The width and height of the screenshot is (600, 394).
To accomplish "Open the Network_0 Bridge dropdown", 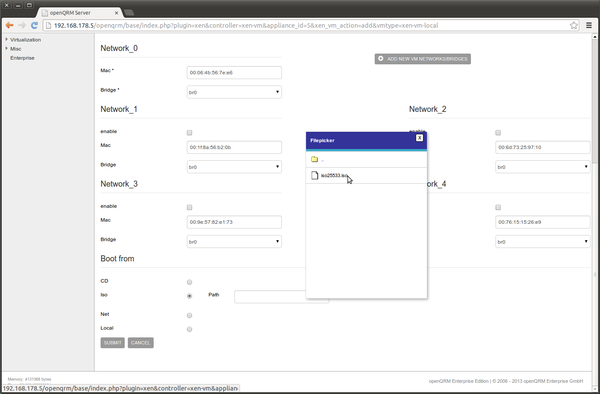I will click(x=234, y=92).
